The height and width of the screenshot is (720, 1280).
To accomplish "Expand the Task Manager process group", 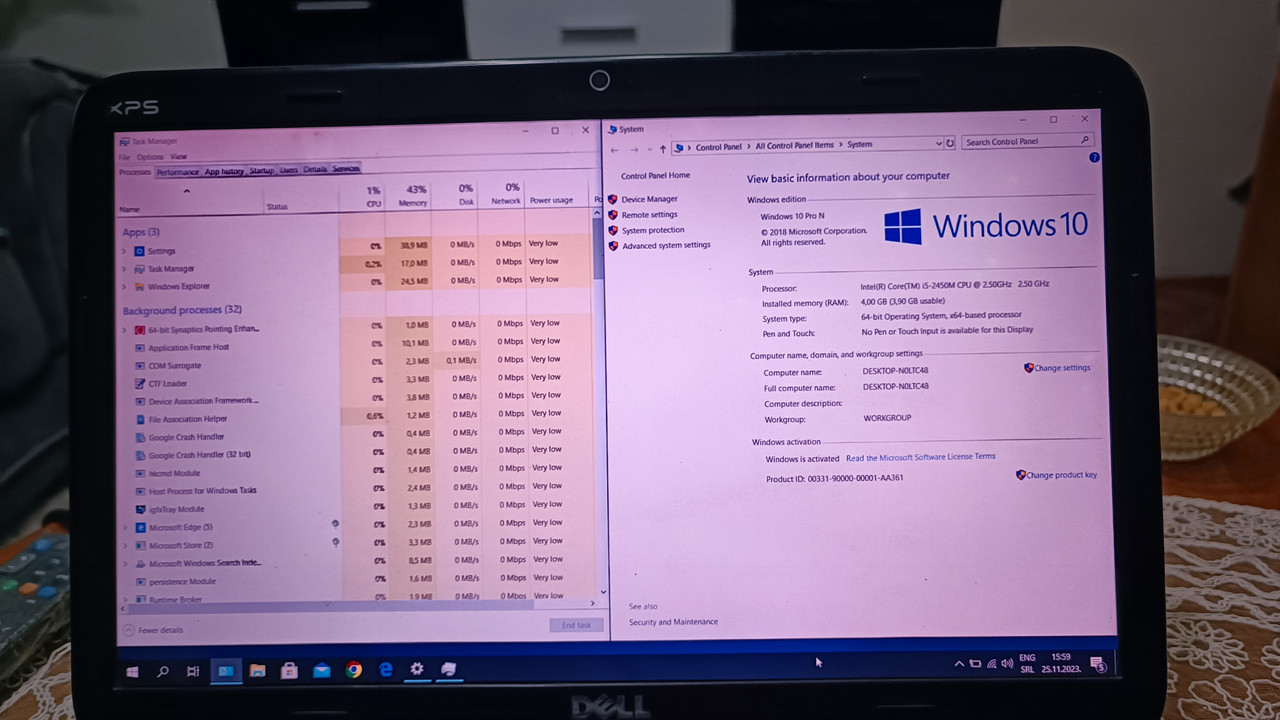I will 124,269.
